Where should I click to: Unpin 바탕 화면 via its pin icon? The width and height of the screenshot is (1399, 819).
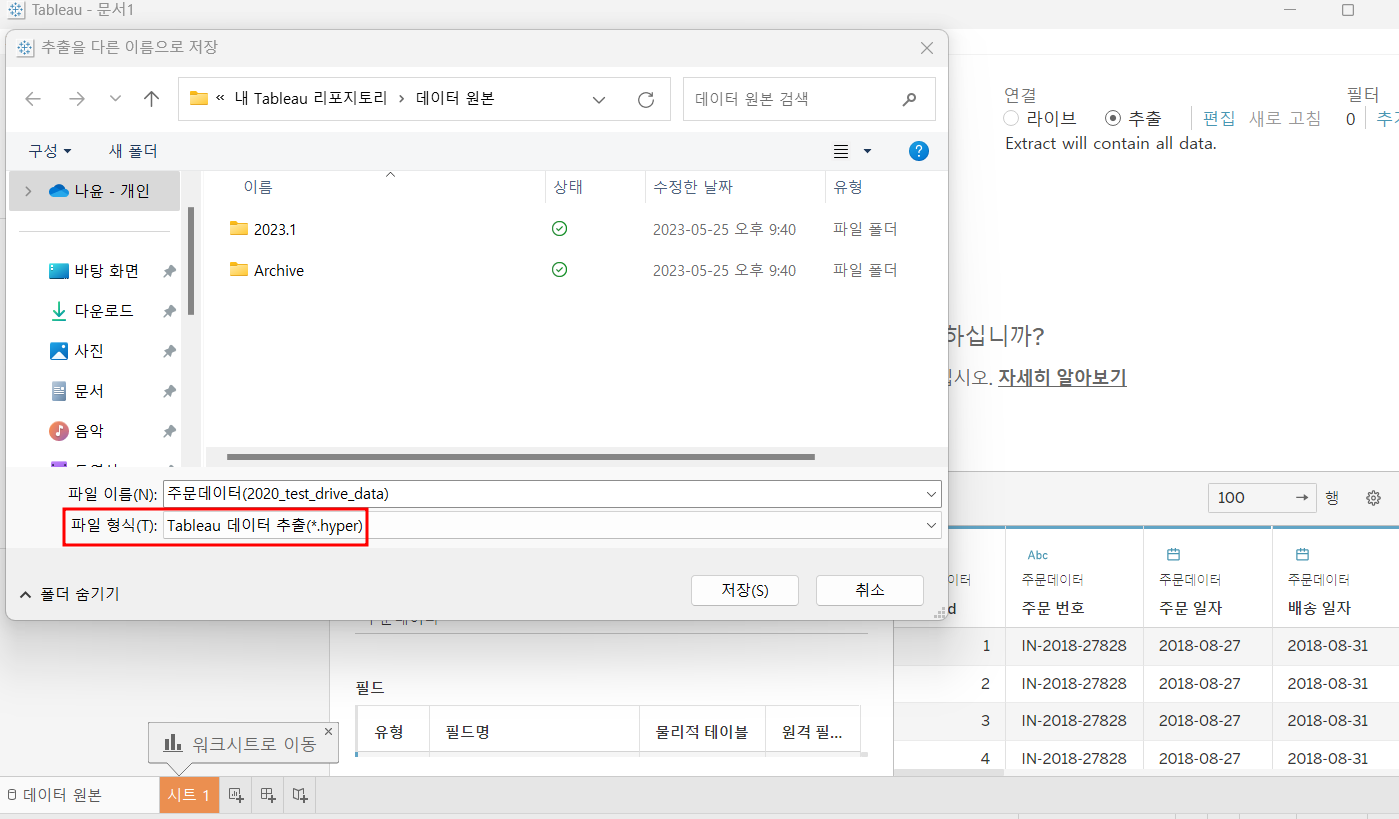click(x=170, y=271)
